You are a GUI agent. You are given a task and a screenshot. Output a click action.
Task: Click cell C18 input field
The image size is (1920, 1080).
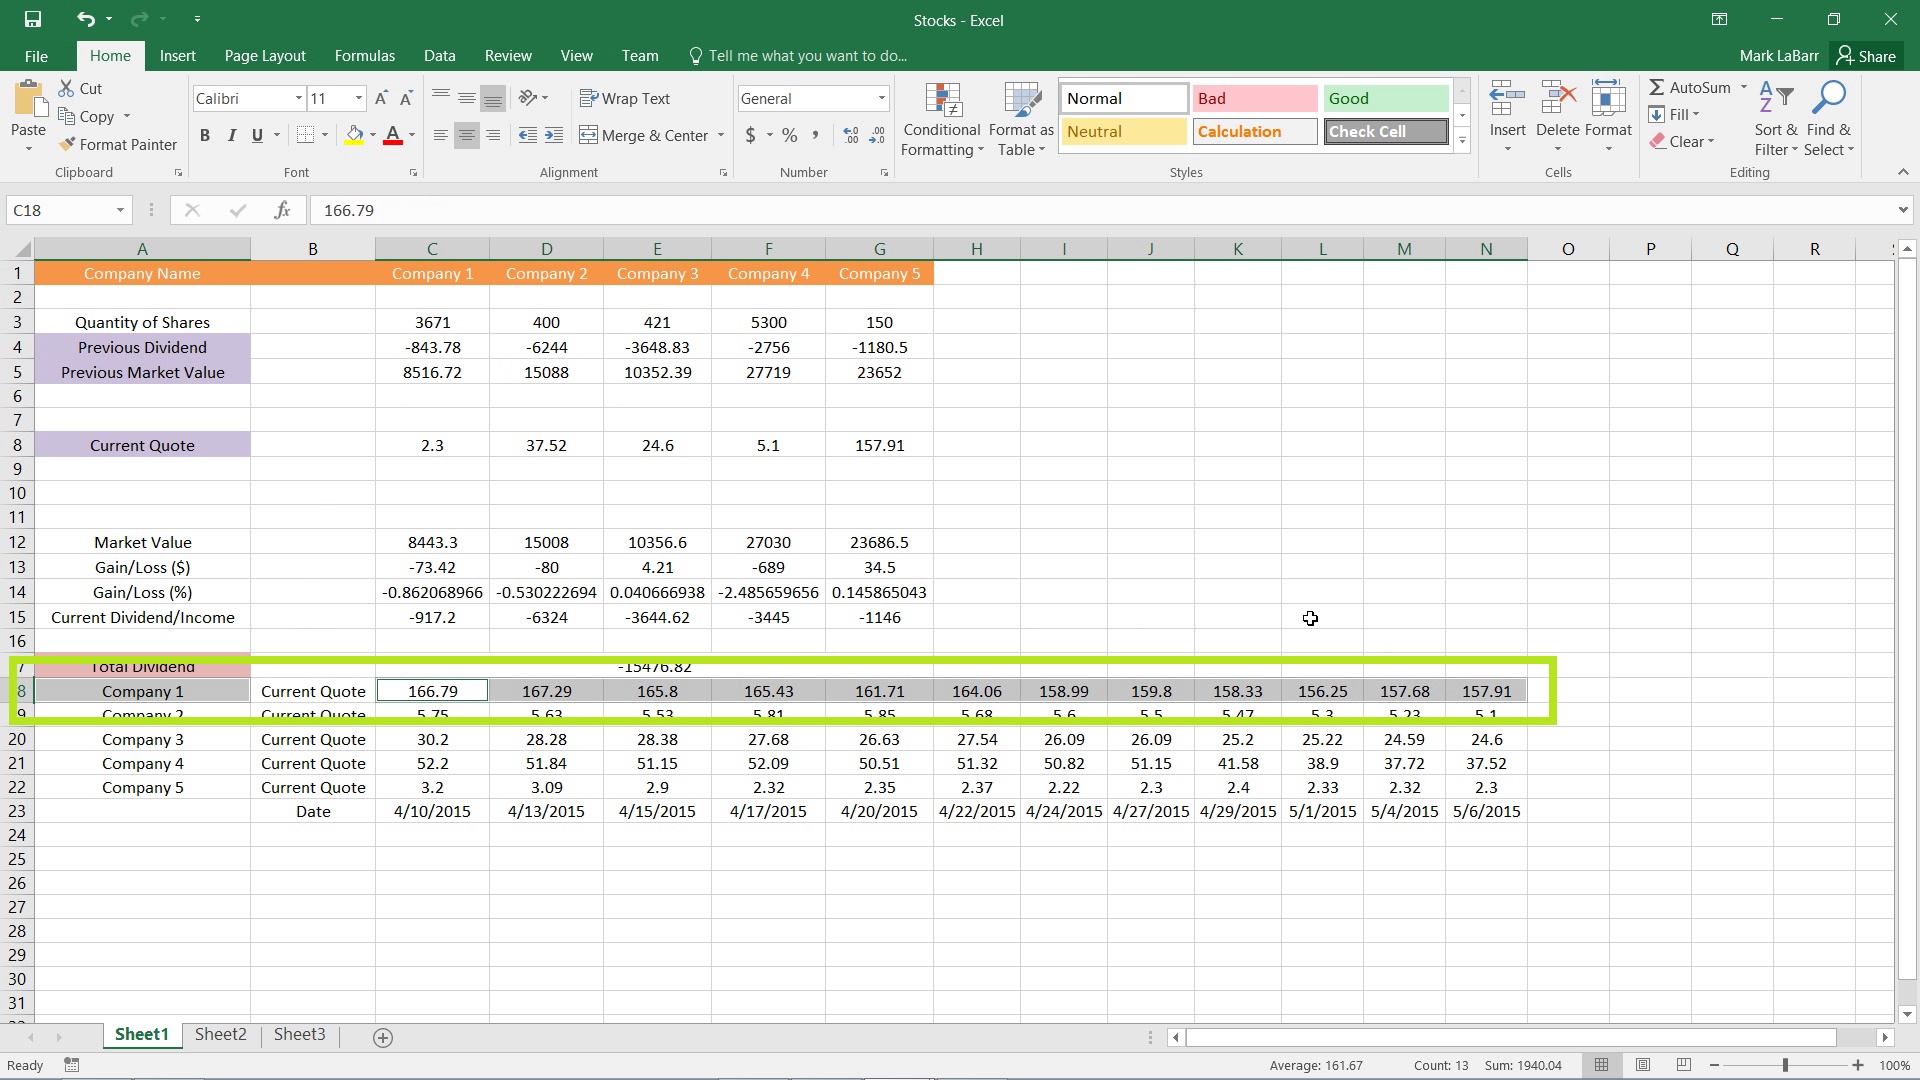click(x=431, y=691)
